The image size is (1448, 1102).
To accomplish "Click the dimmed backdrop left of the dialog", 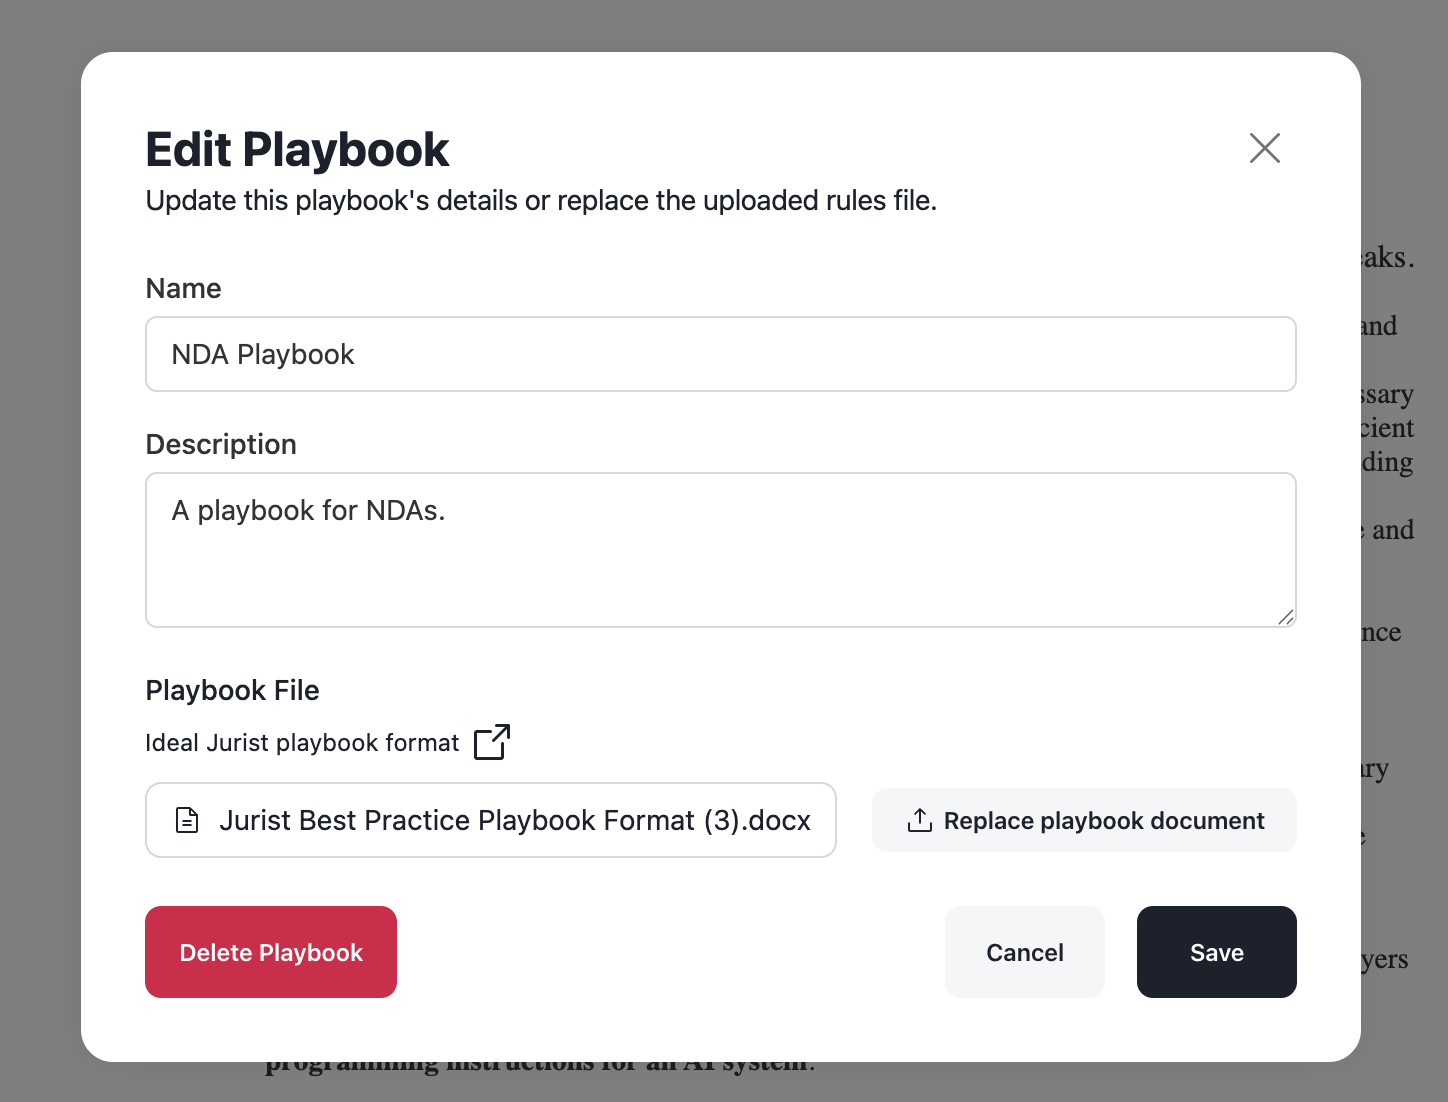I will point(40,550).
